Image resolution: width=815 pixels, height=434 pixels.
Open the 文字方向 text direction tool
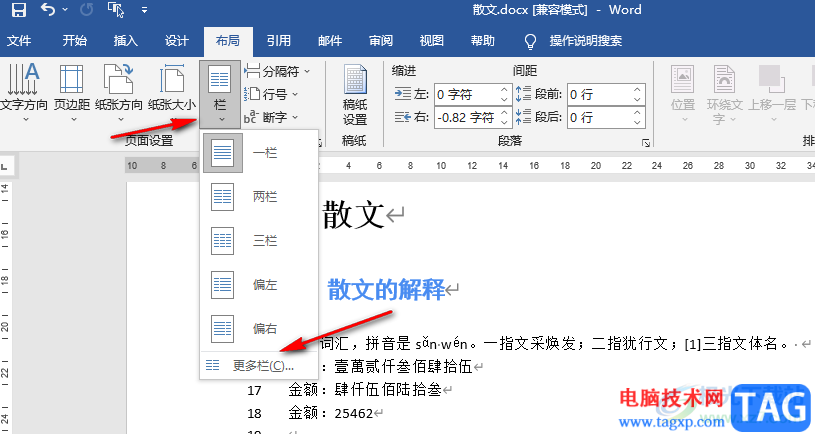tap(24, 93)
